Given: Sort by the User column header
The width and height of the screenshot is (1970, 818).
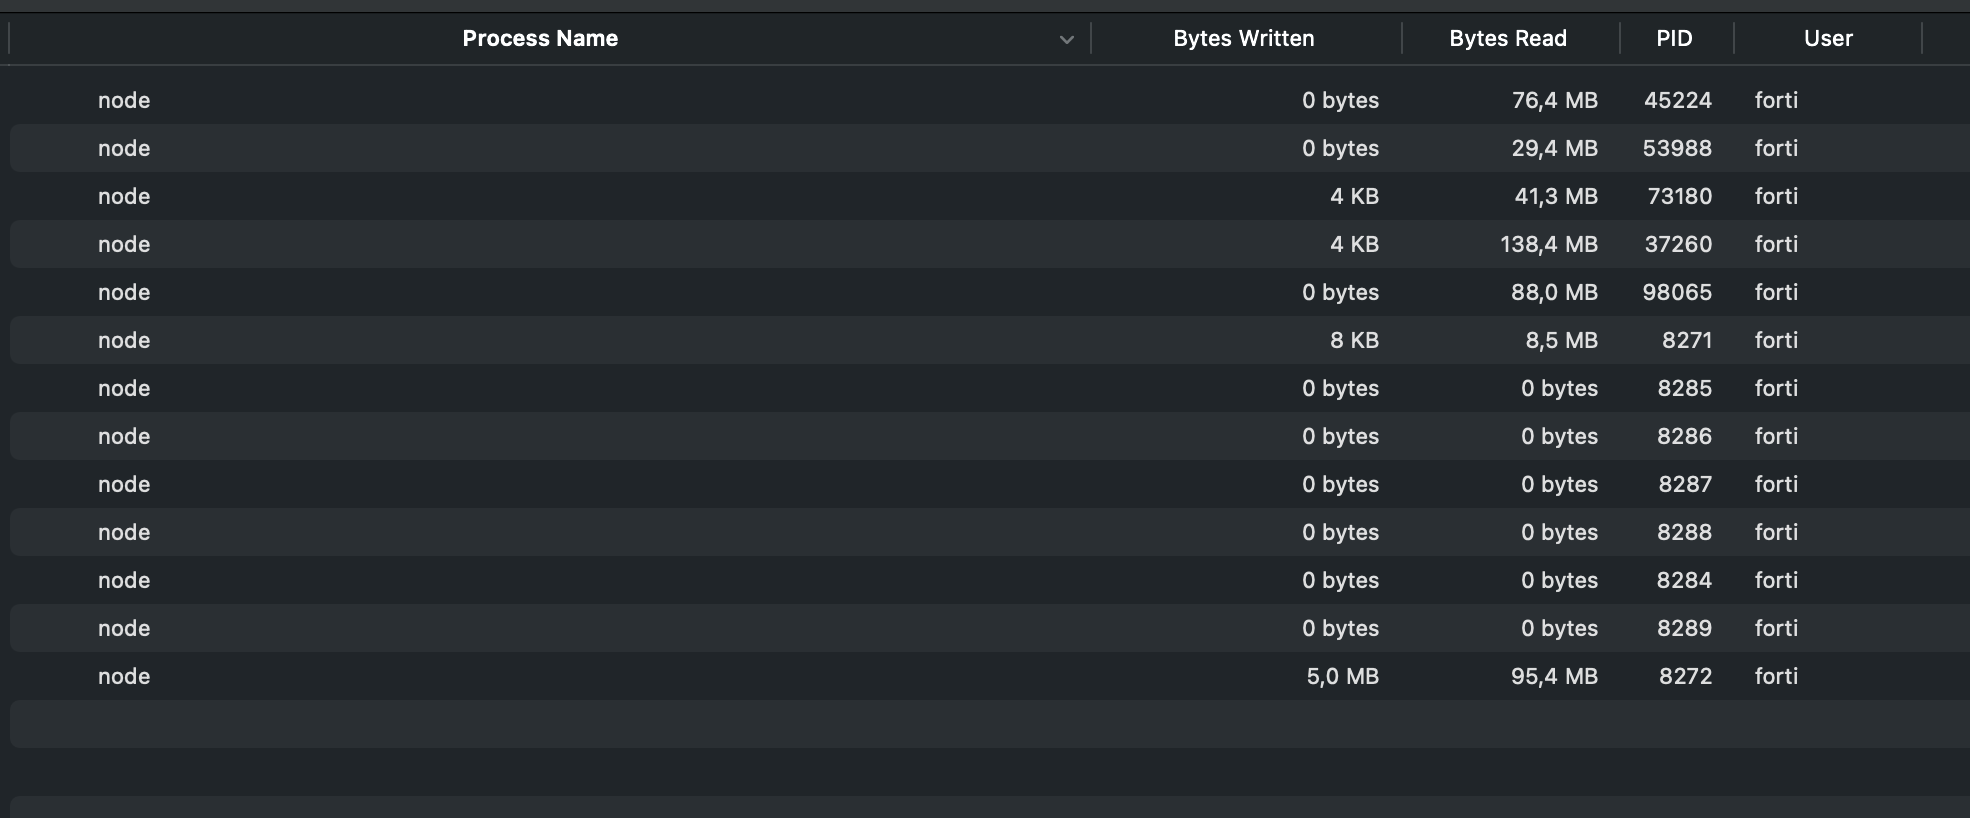Looking at the screenshot, I should tap(1828, 39).
